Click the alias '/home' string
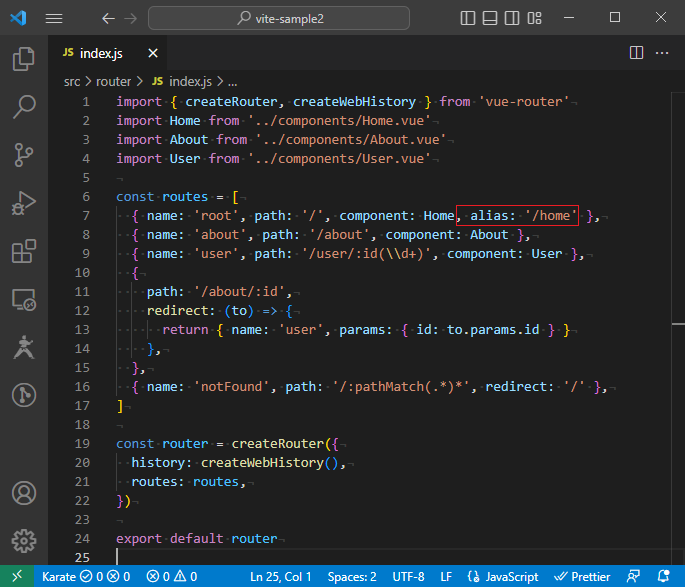Screen dimensions: 685x587 coord(551,216)
